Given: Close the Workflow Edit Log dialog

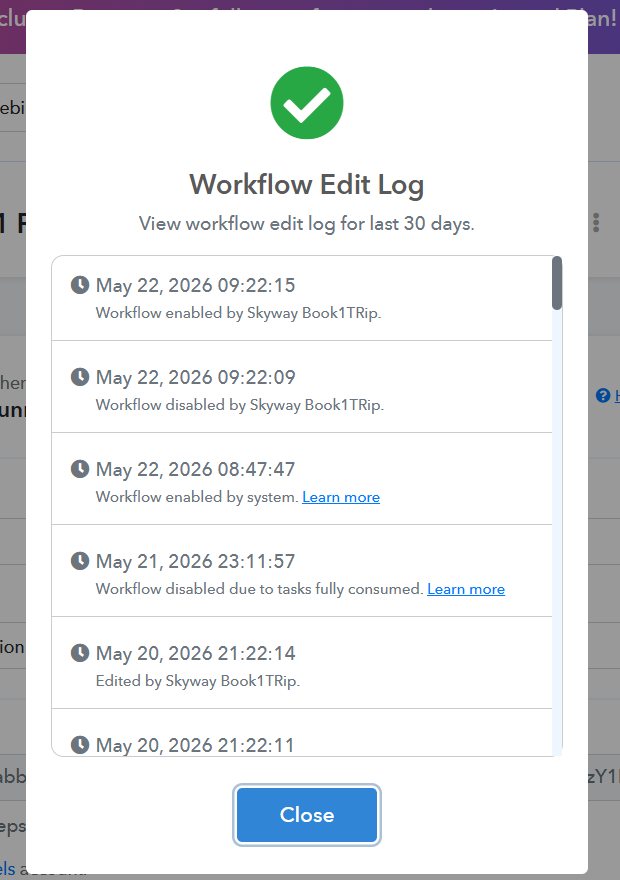Looking at the screenshot, I should 307,815.
